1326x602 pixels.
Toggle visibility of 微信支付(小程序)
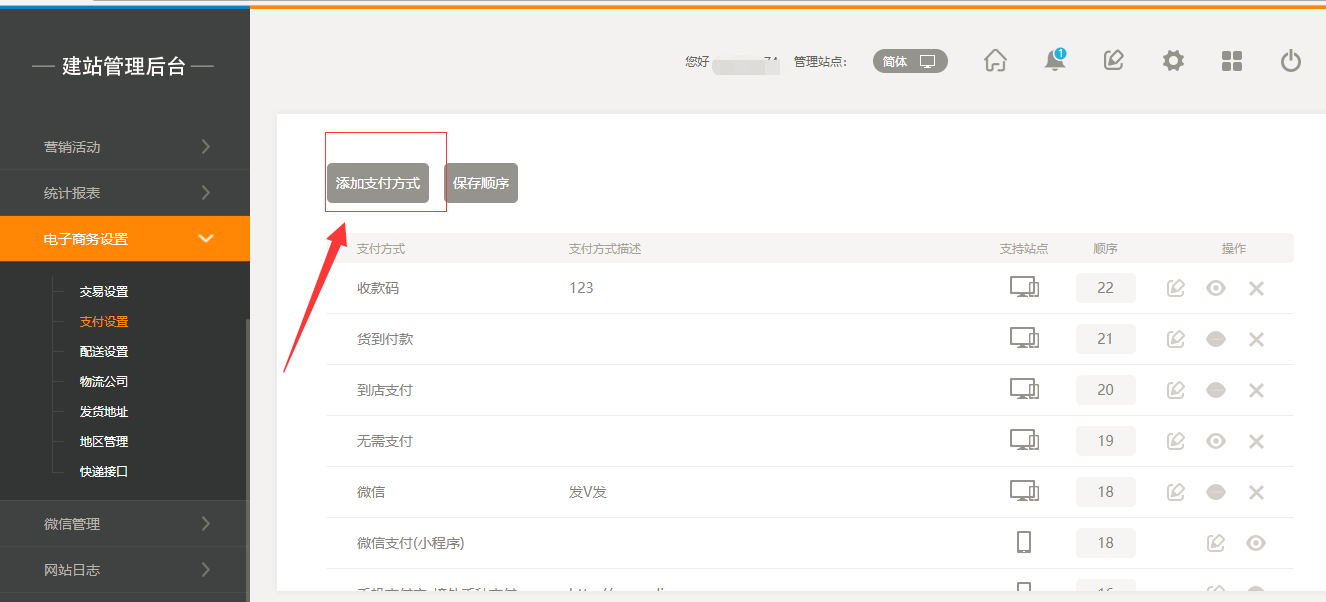tap(1256, 543)
